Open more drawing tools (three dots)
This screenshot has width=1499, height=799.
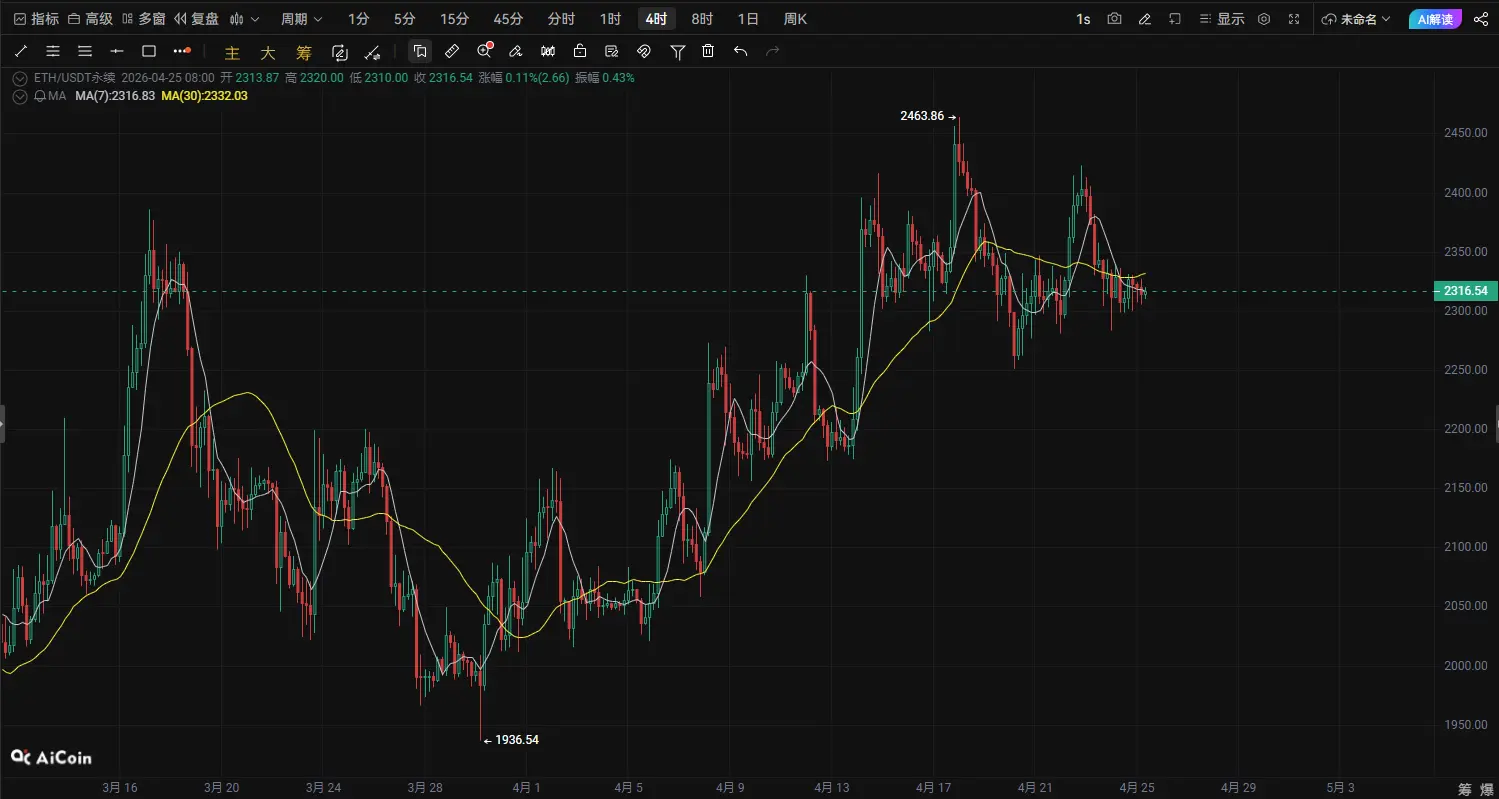181,51
